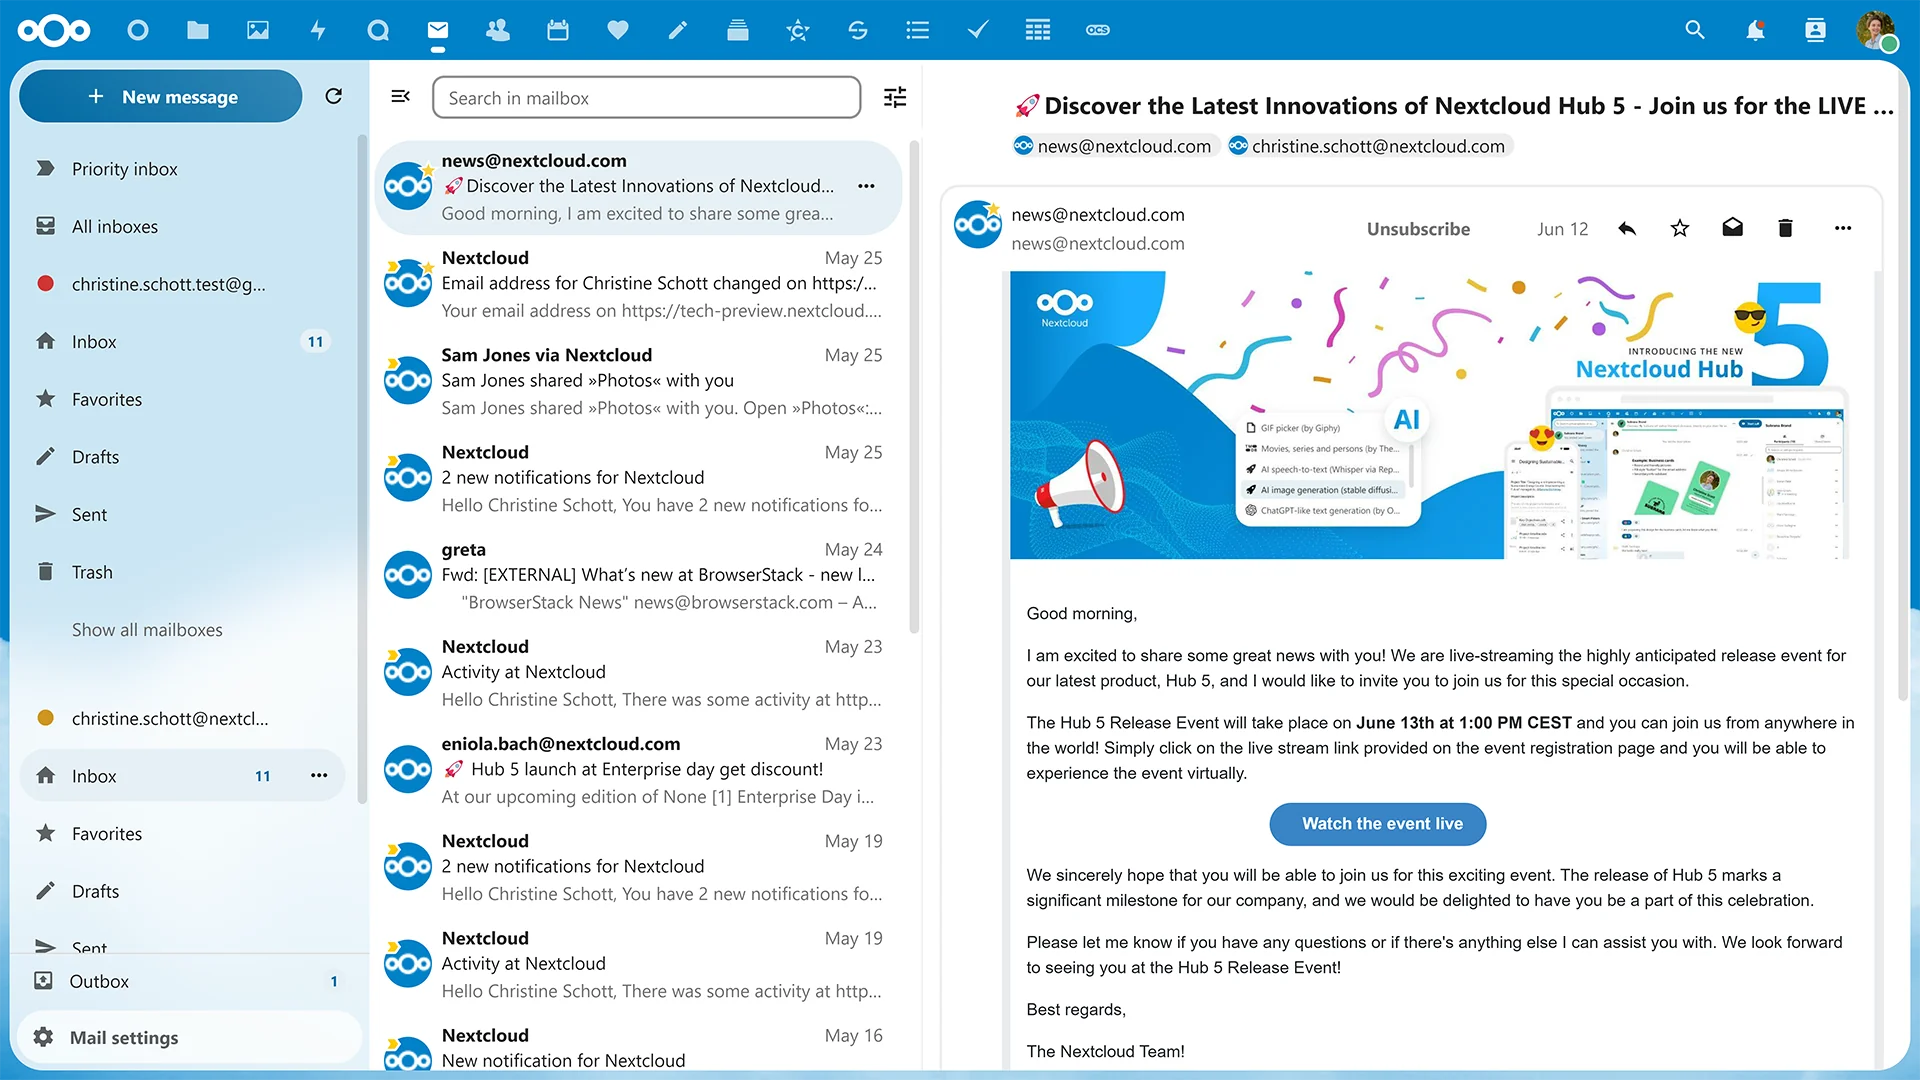Open the options menu for the christine.schott Inbox
Viewport: 1920px width, 1080px height.
(x=319, y=776)
